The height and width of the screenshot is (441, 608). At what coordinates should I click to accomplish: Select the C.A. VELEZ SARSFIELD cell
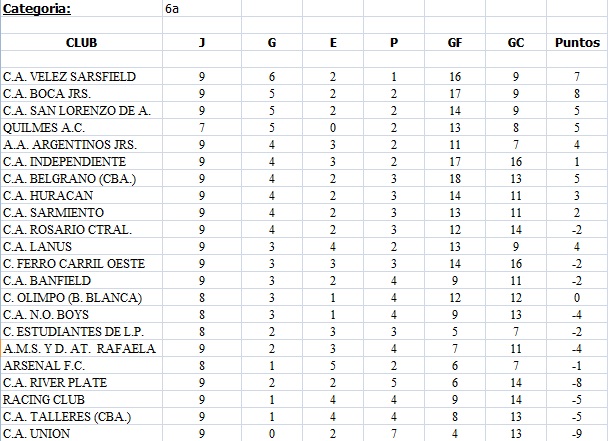(x=69, y=77)
